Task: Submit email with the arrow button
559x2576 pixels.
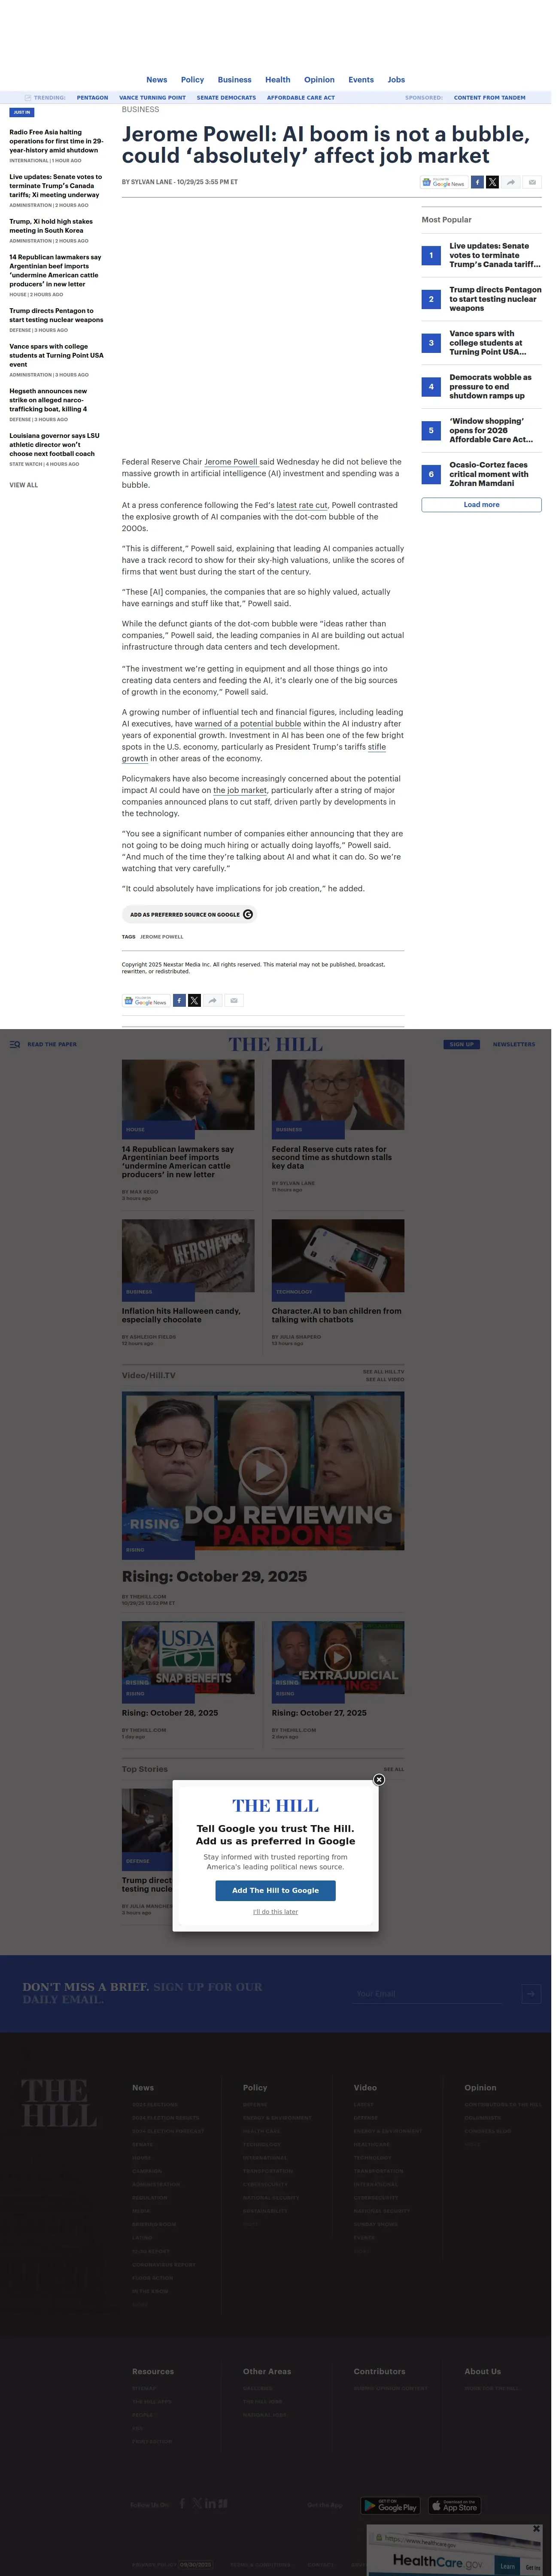Action: click(x=531, y=1993)
